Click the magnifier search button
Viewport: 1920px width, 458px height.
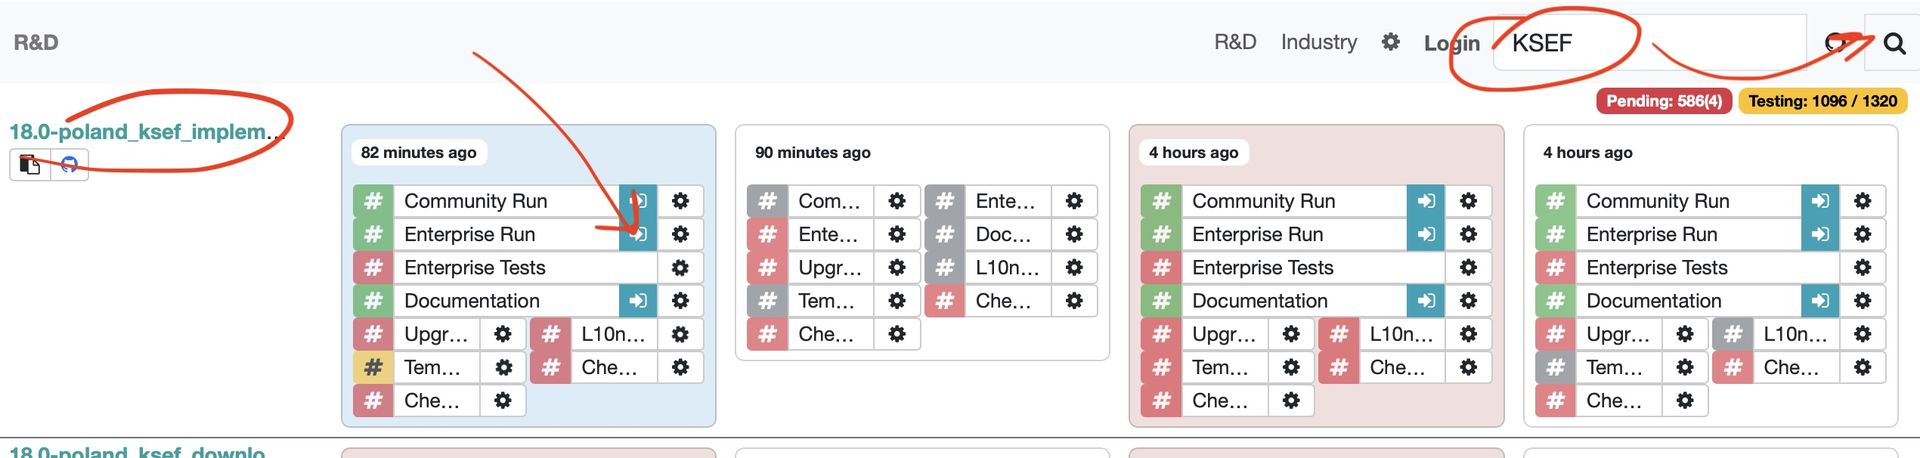1893,43
